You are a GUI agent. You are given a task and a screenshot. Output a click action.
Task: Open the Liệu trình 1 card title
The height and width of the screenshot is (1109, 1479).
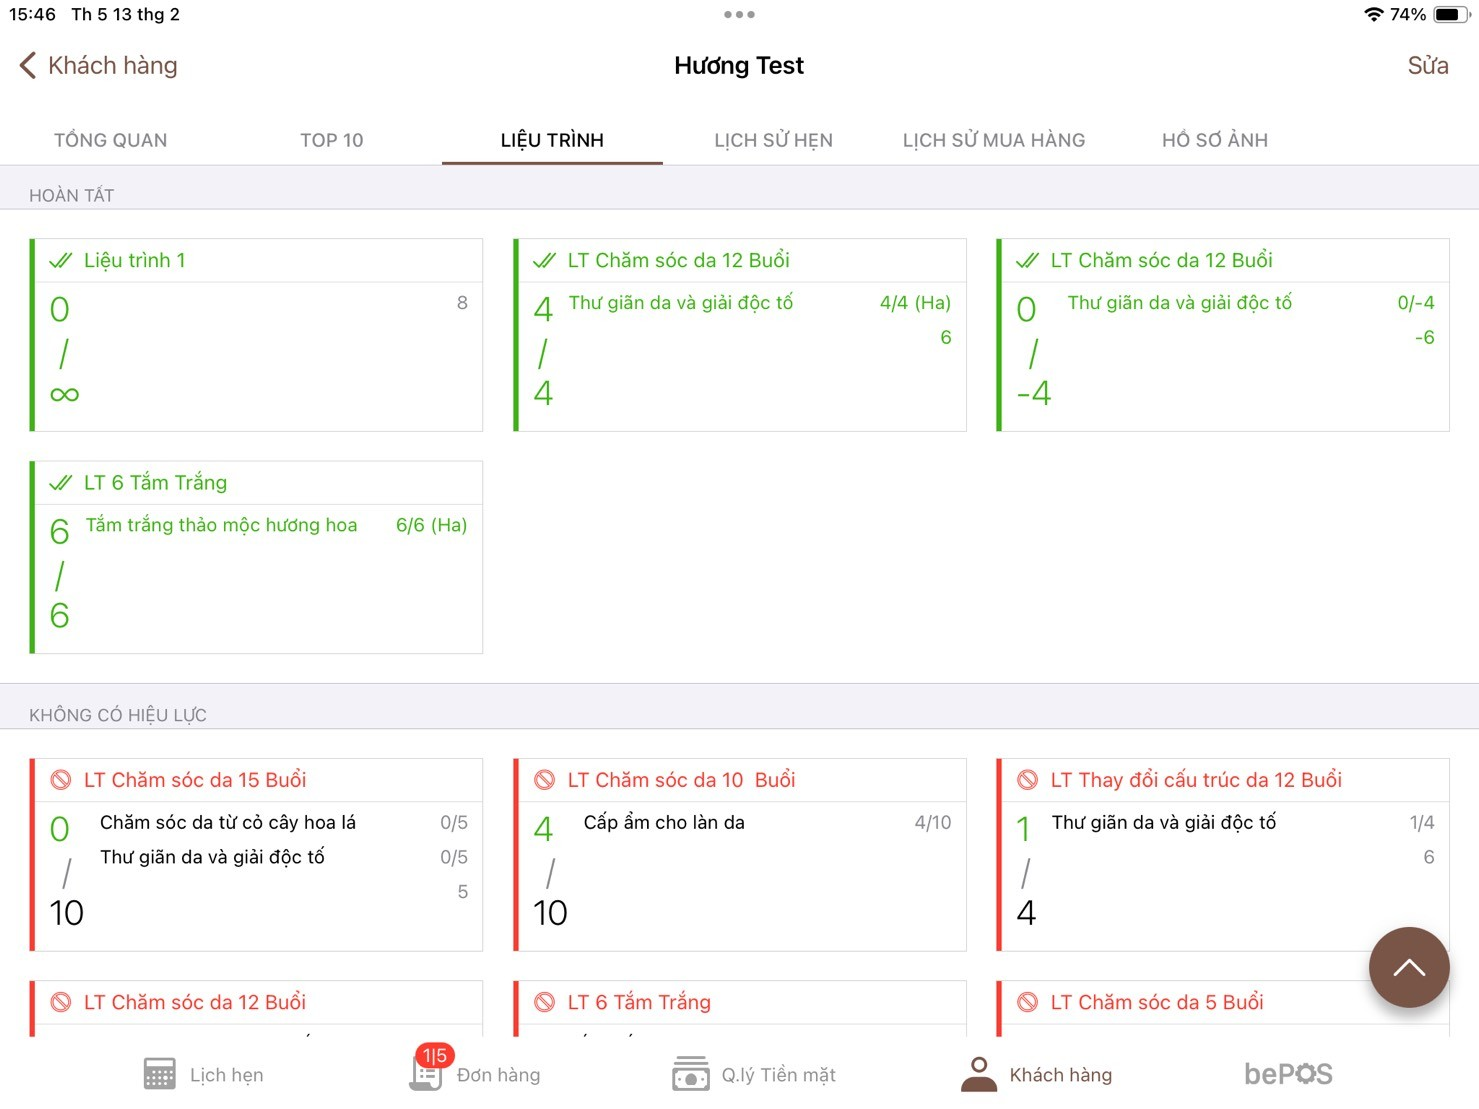(x=135, y=261)
